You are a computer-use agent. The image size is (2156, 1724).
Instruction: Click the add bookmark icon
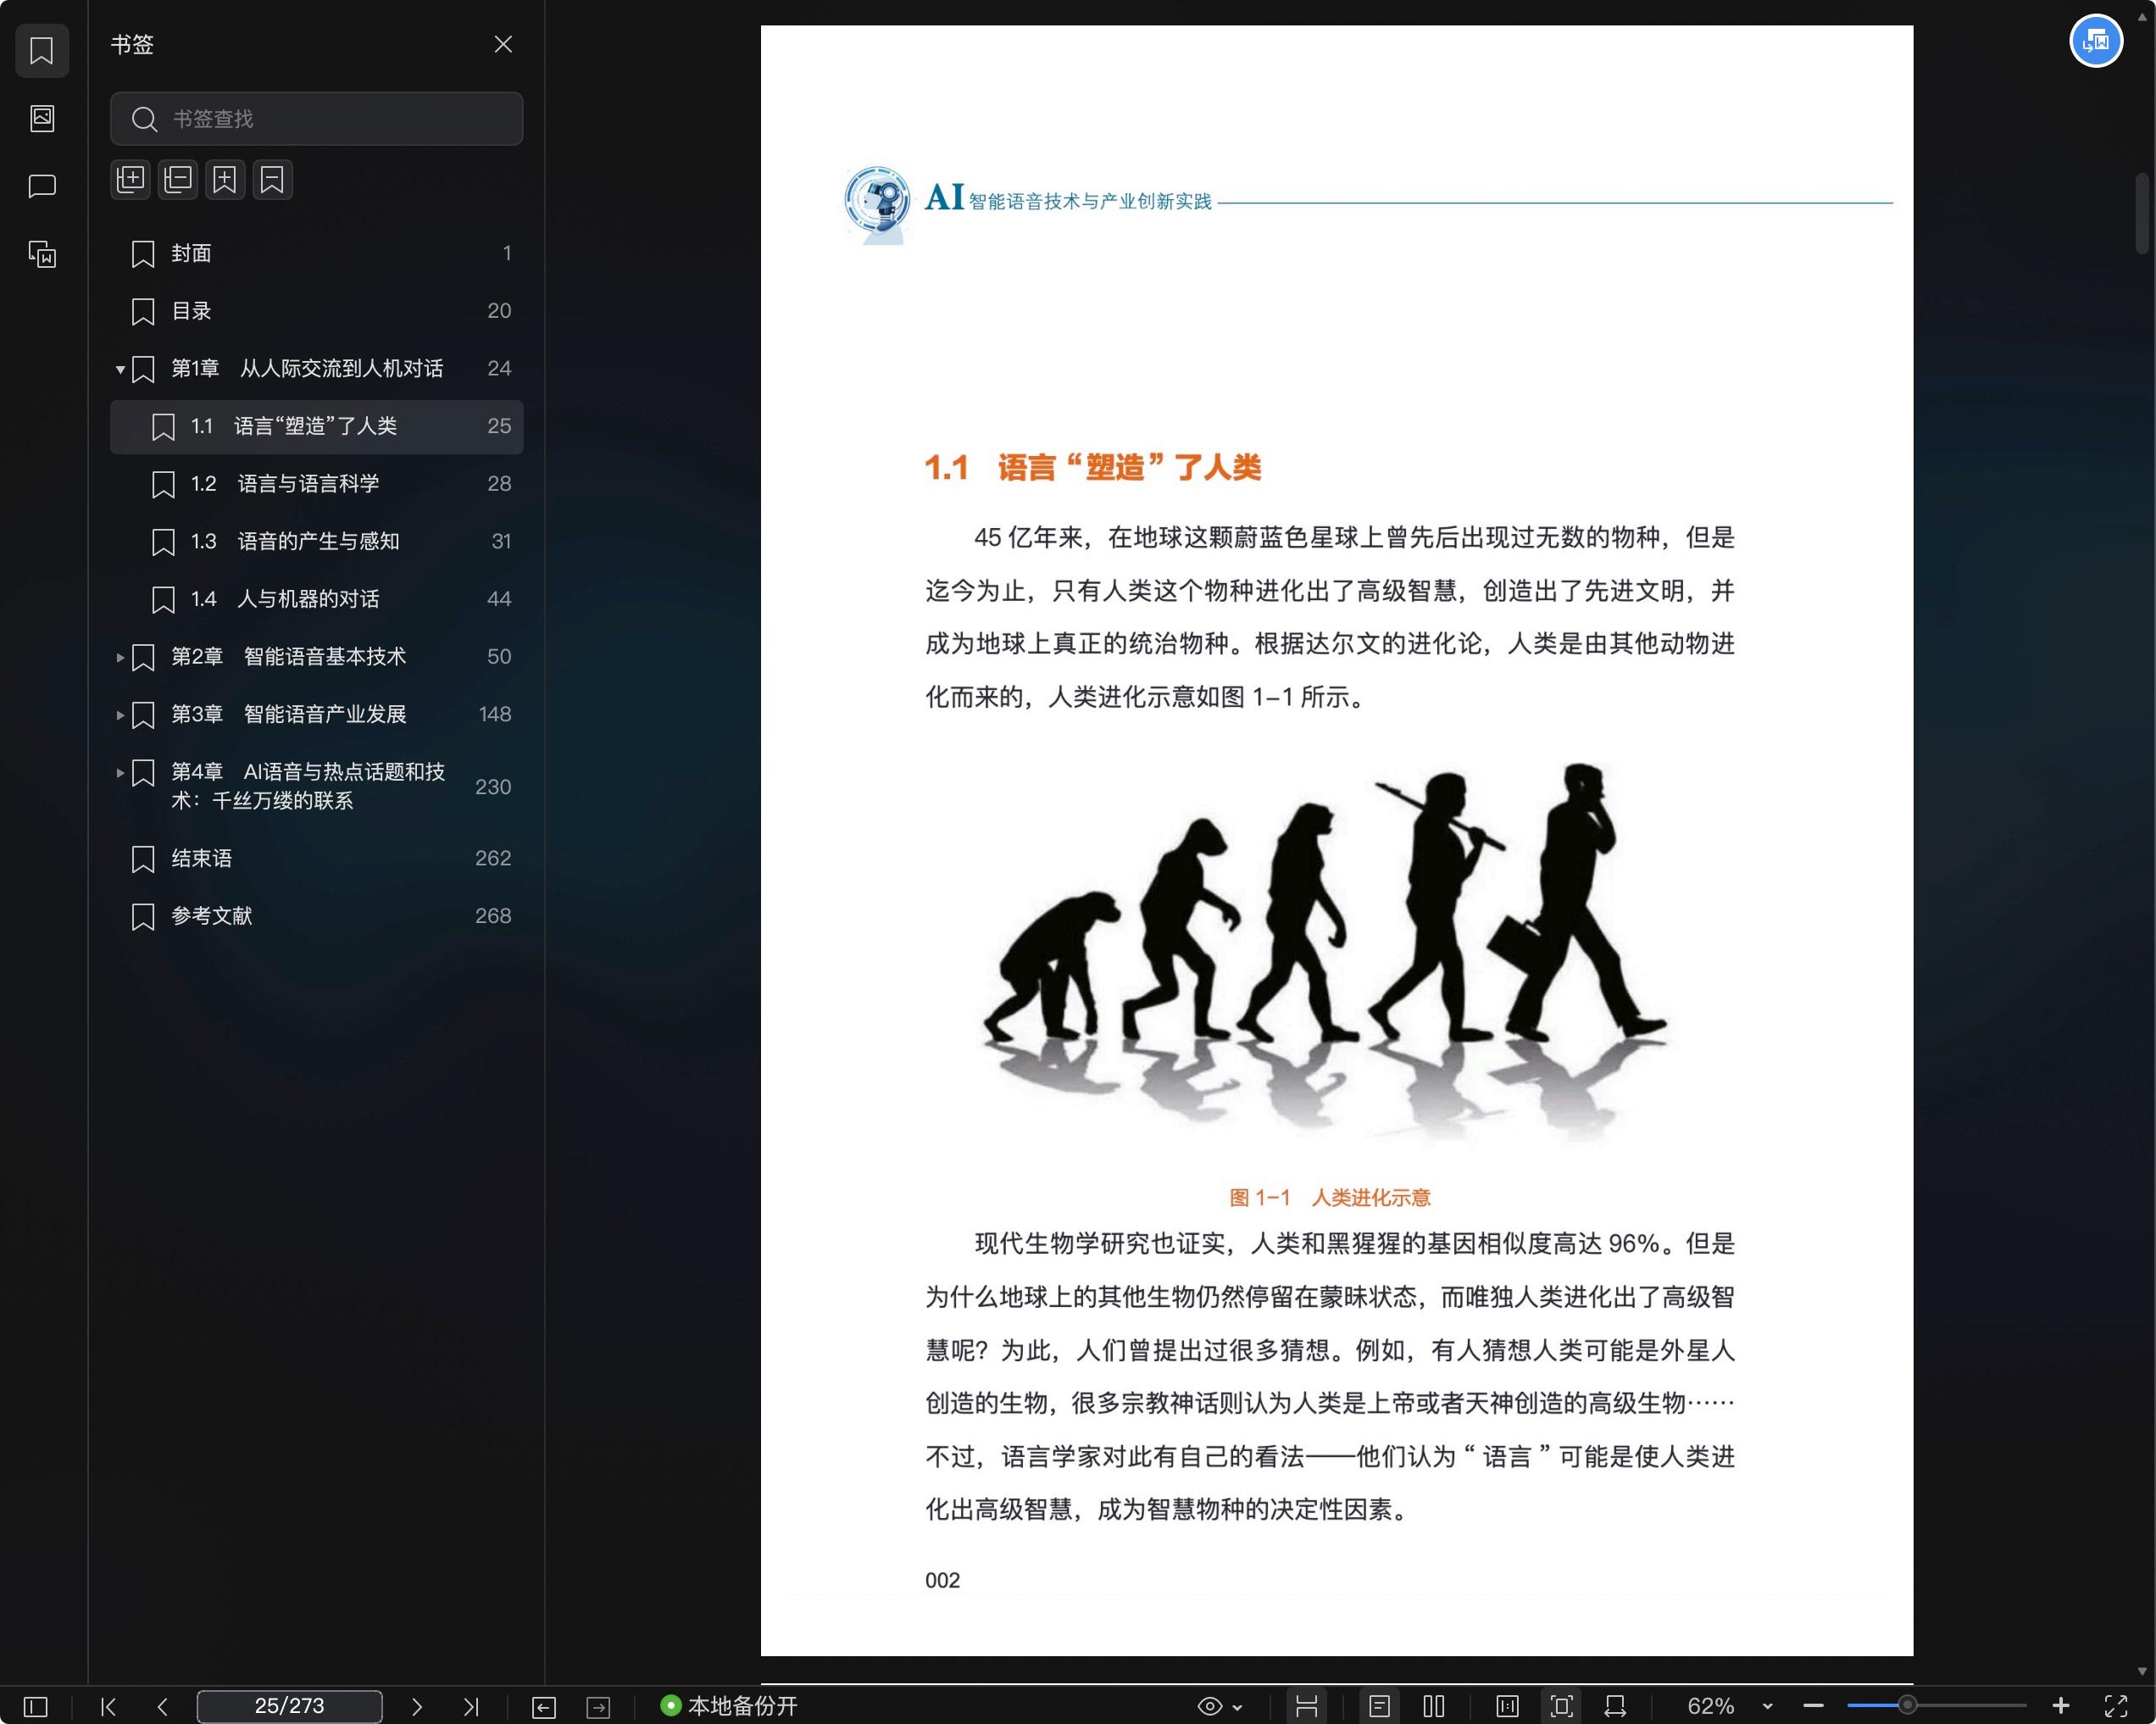(225, 180)
